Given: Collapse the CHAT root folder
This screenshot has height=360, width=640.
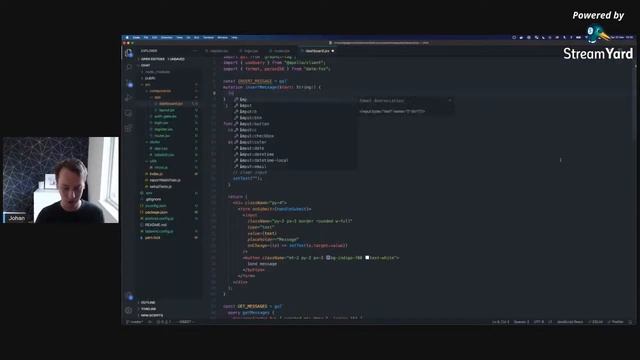Looking at the screenshot, I should point(145,65).
